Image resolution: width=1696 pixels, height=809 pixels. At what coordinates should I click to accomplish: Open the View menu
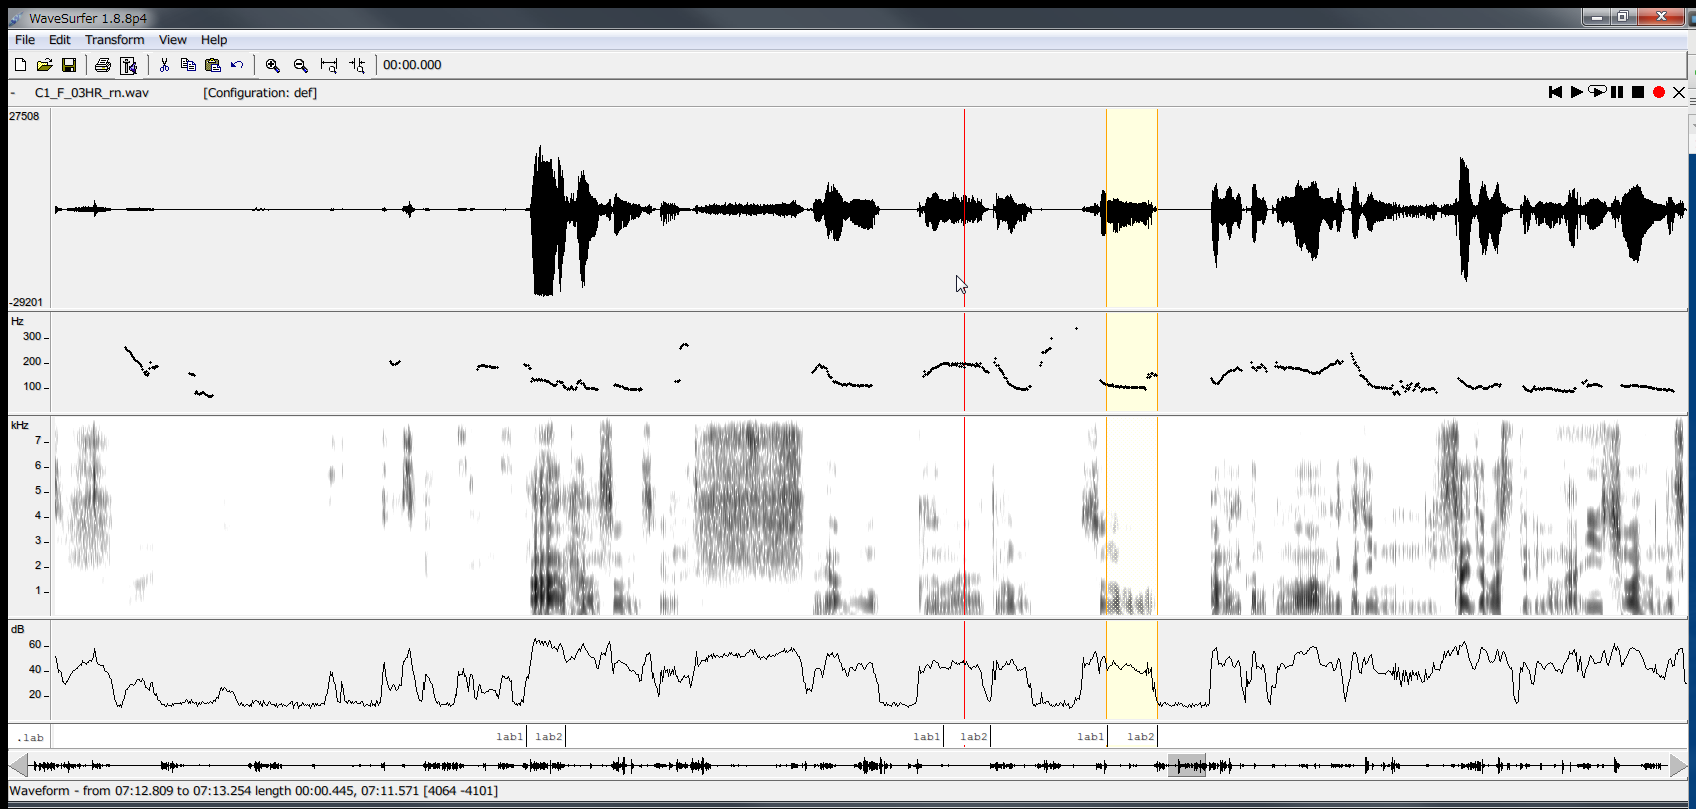pyautogui.click(x=172, y=40)
